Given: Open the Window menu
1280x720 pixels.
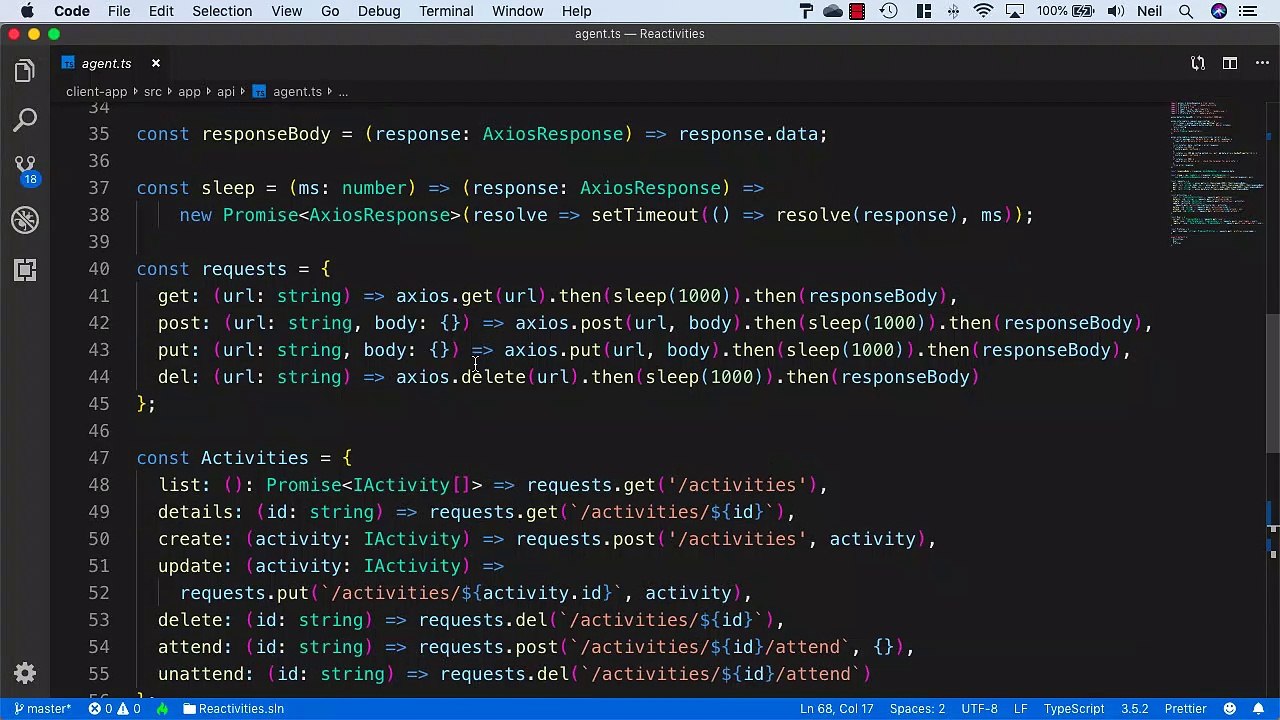Looking at the screenshot, I should pos(518,11).
